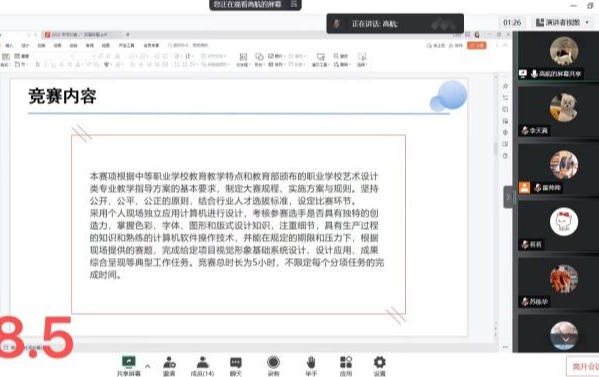This screenshot has width=599, height=377.
Task: Expand the arrow beside 共享屏幕
Action: click(x=148, y=366)
